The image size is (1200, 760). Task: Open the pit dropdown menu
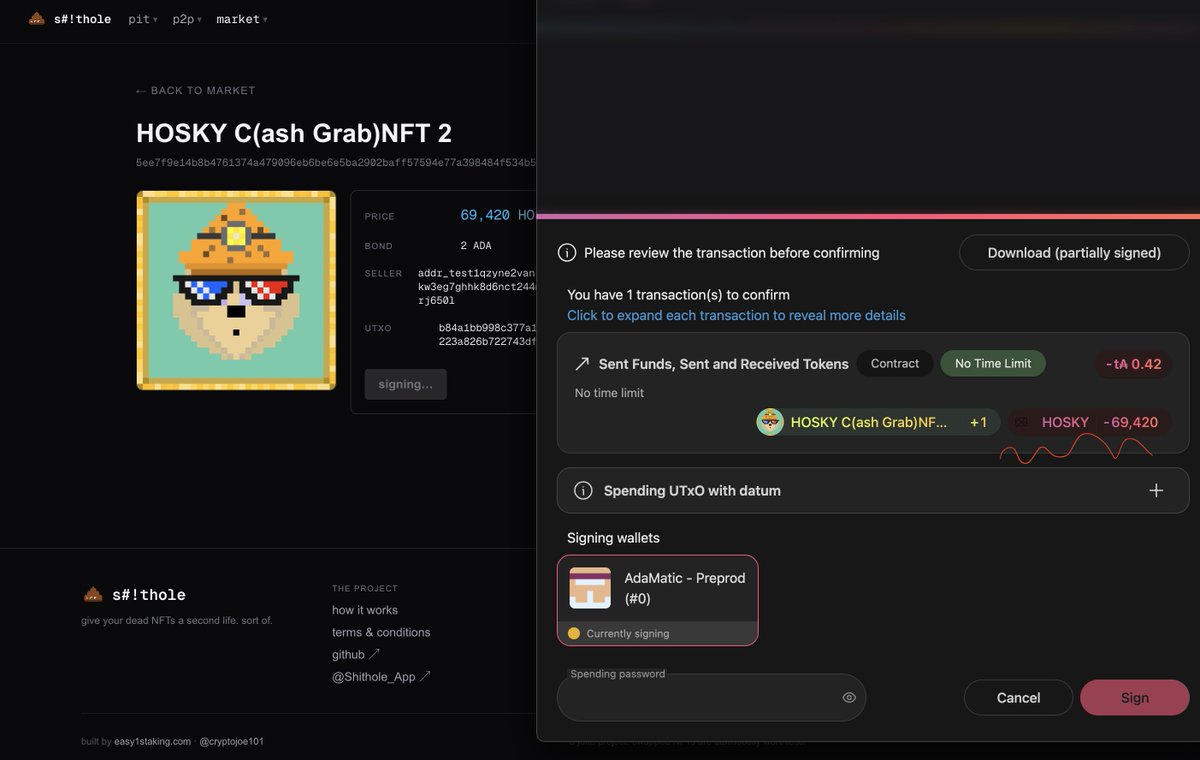(143, 19)
